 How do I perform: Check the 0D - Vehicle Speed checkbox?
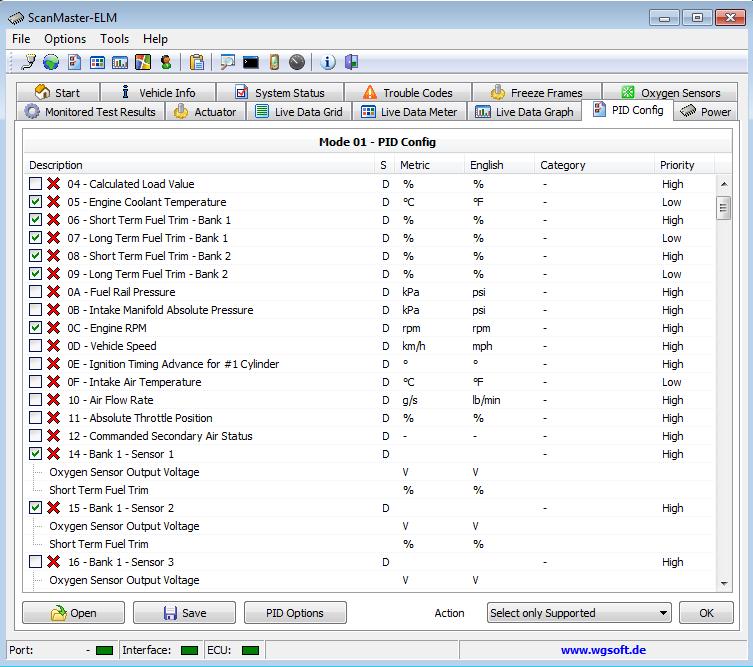click(36, 346)
